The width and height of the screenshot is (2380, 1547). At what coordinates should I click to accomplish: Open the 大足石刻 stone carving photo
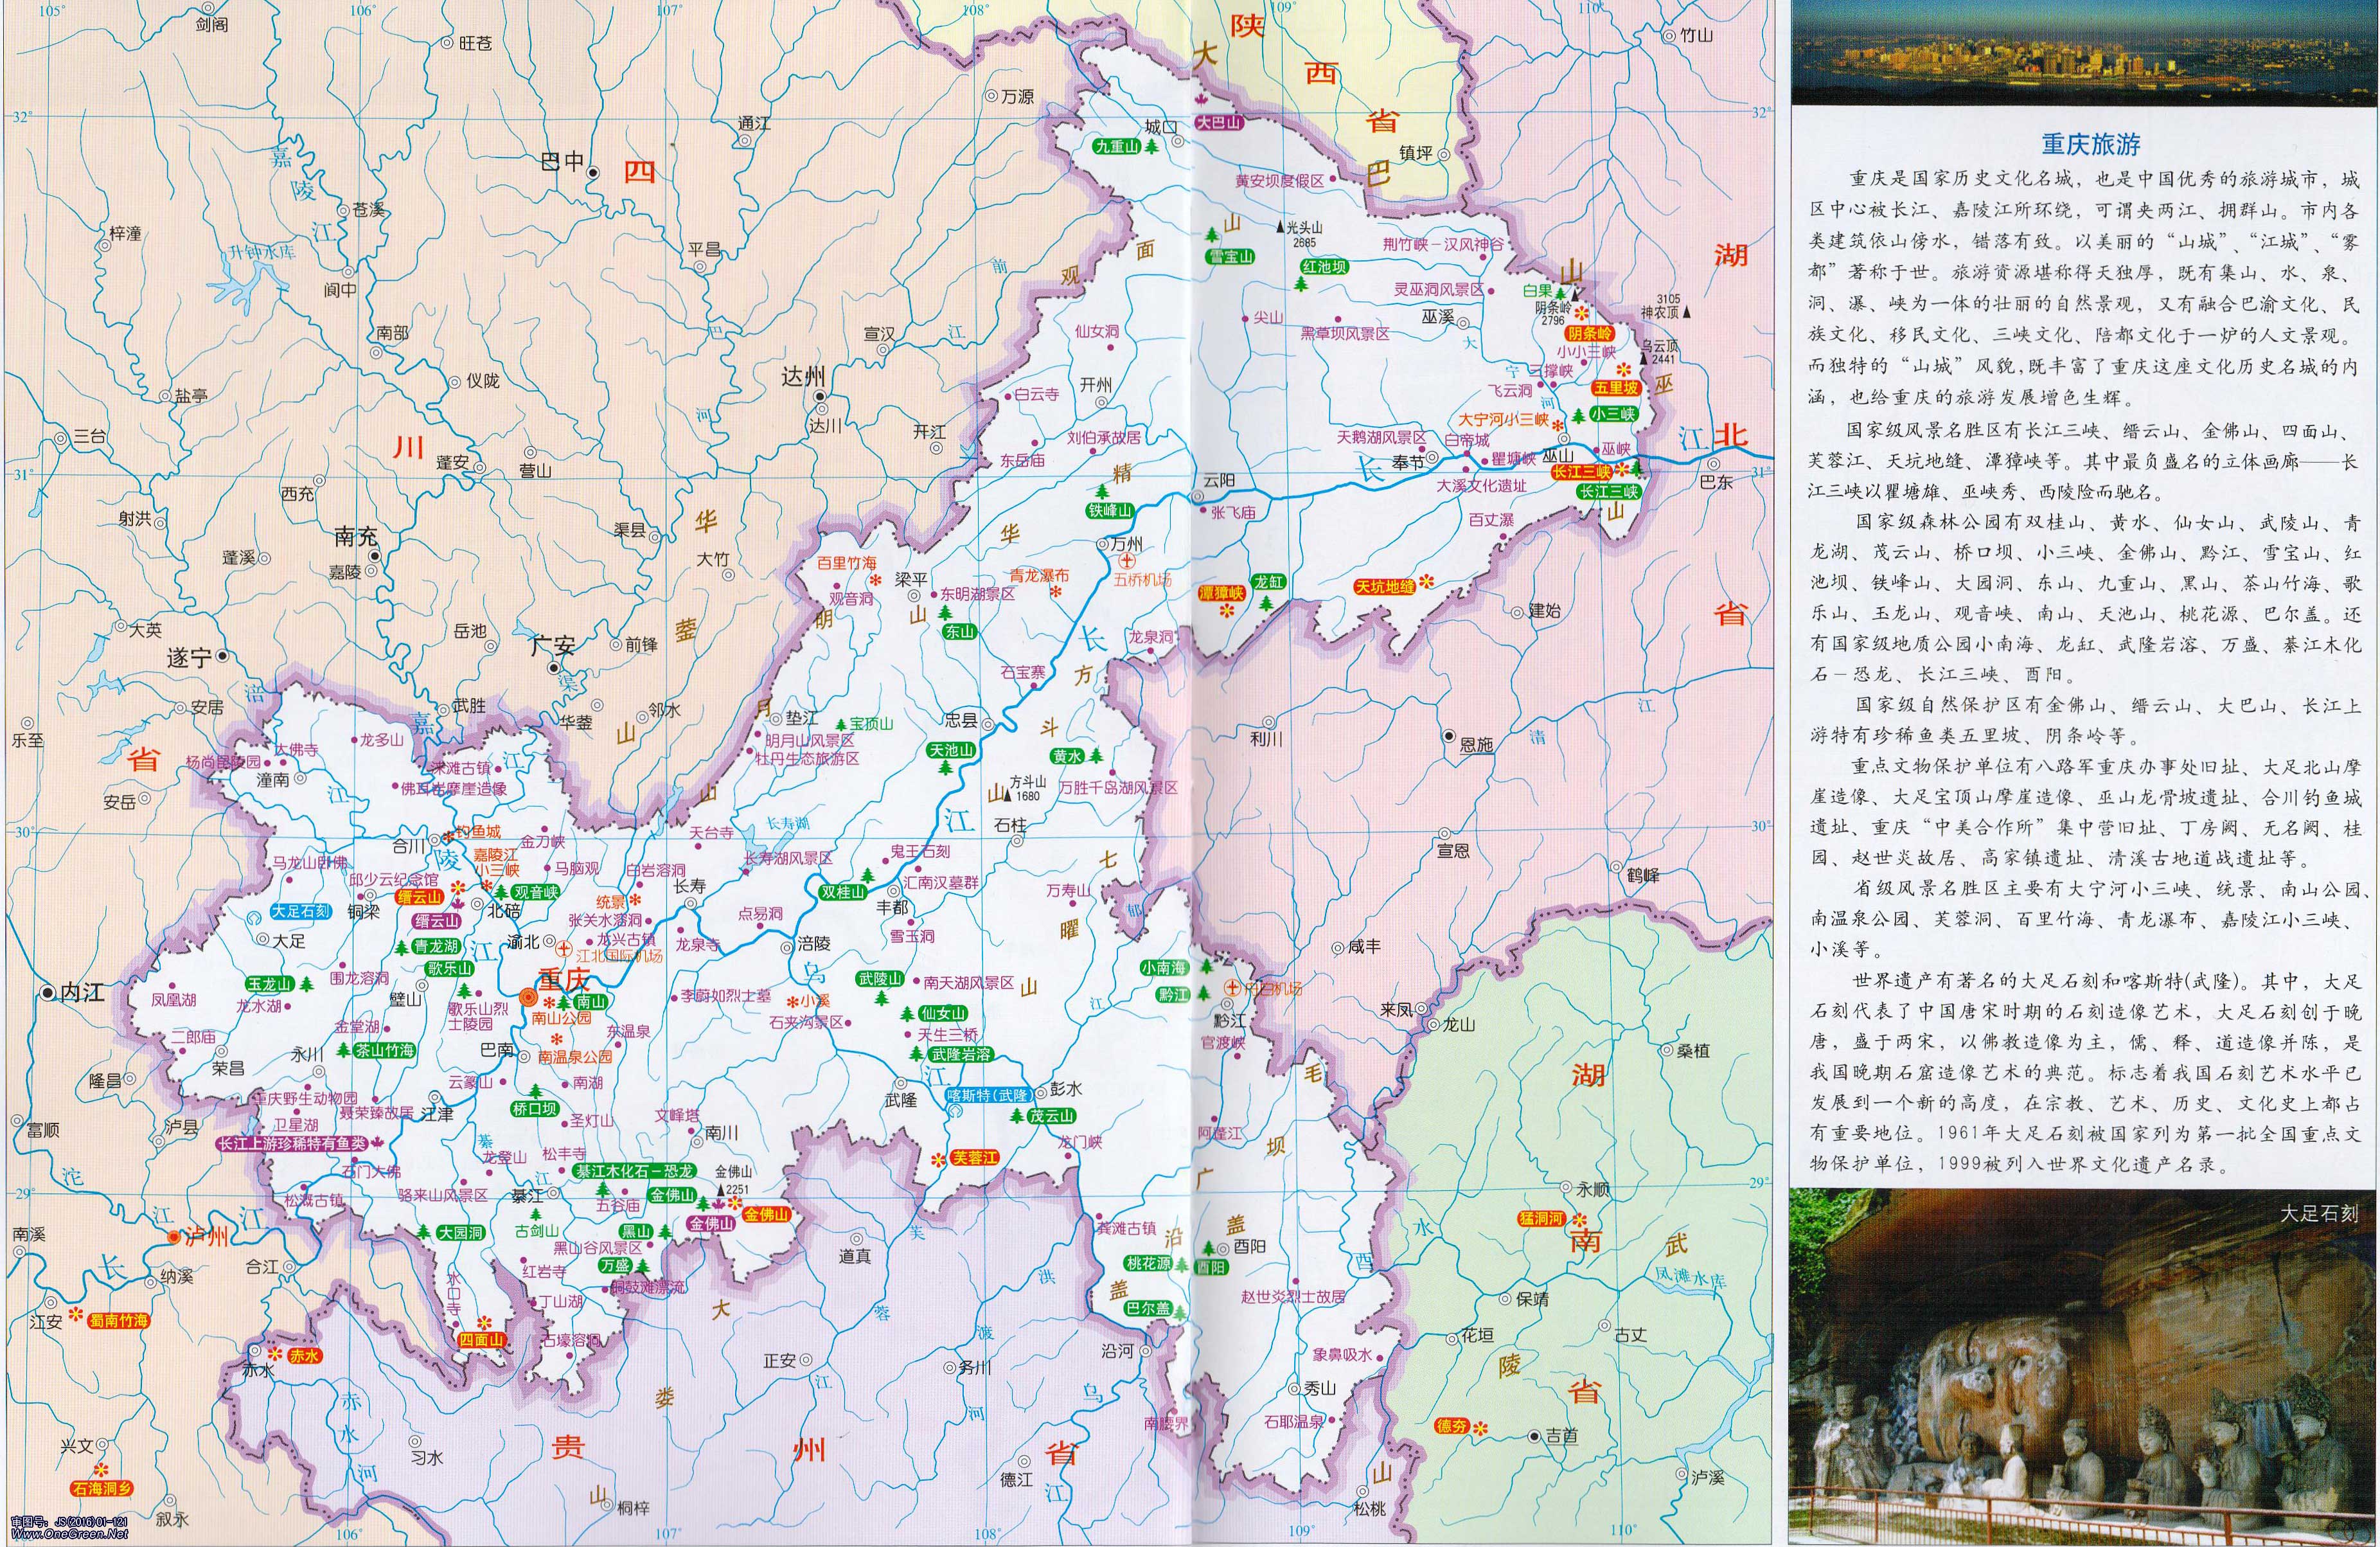2083,1367
